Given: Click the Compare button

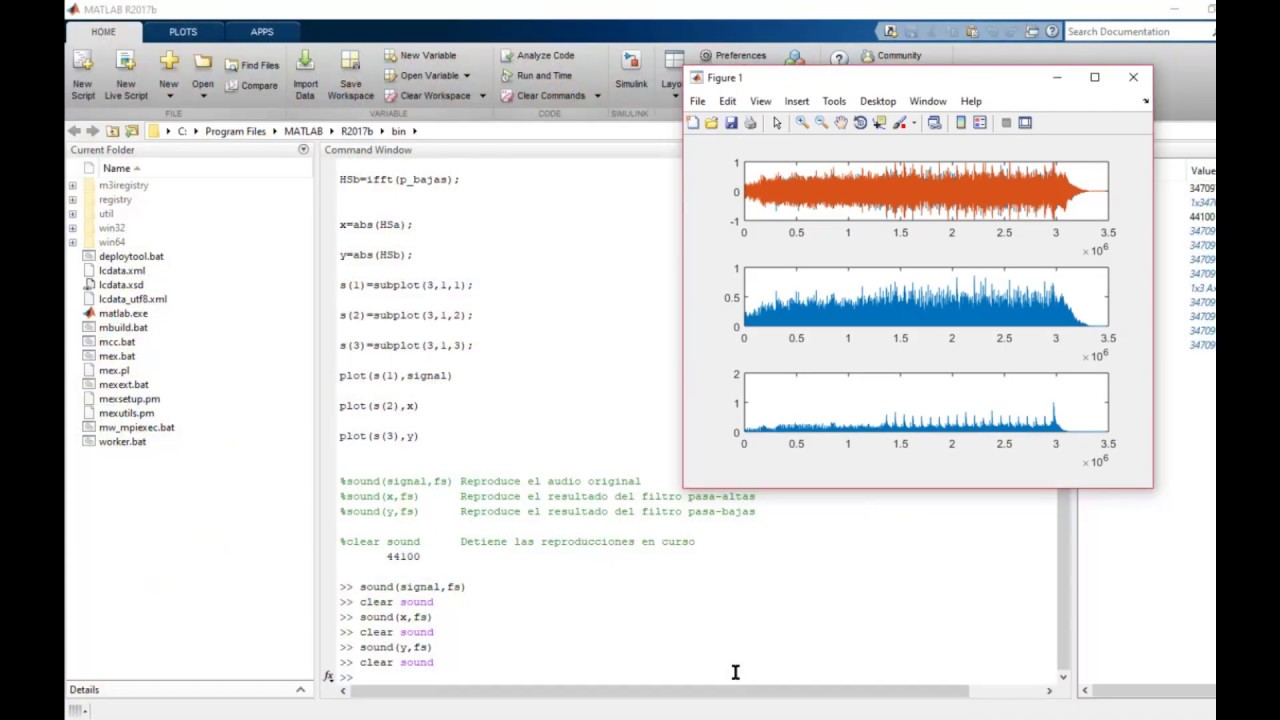Looking at the screenshot, I should (x=251, y=86).
